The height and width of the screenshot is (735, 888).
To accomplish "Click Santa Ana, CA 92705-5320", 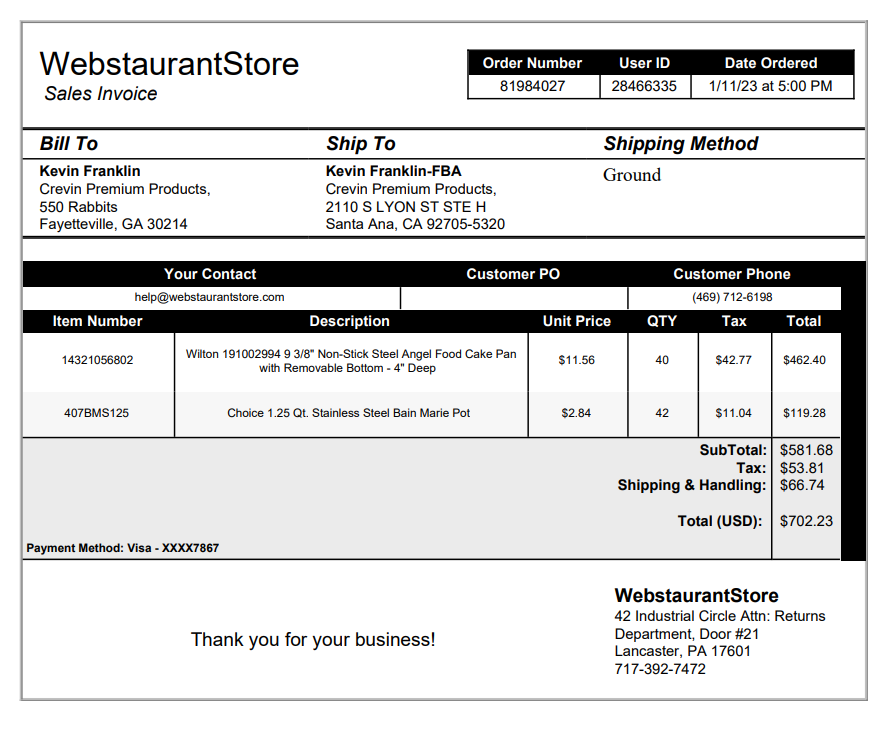I will pyautogui.click(x=415, y=224).
